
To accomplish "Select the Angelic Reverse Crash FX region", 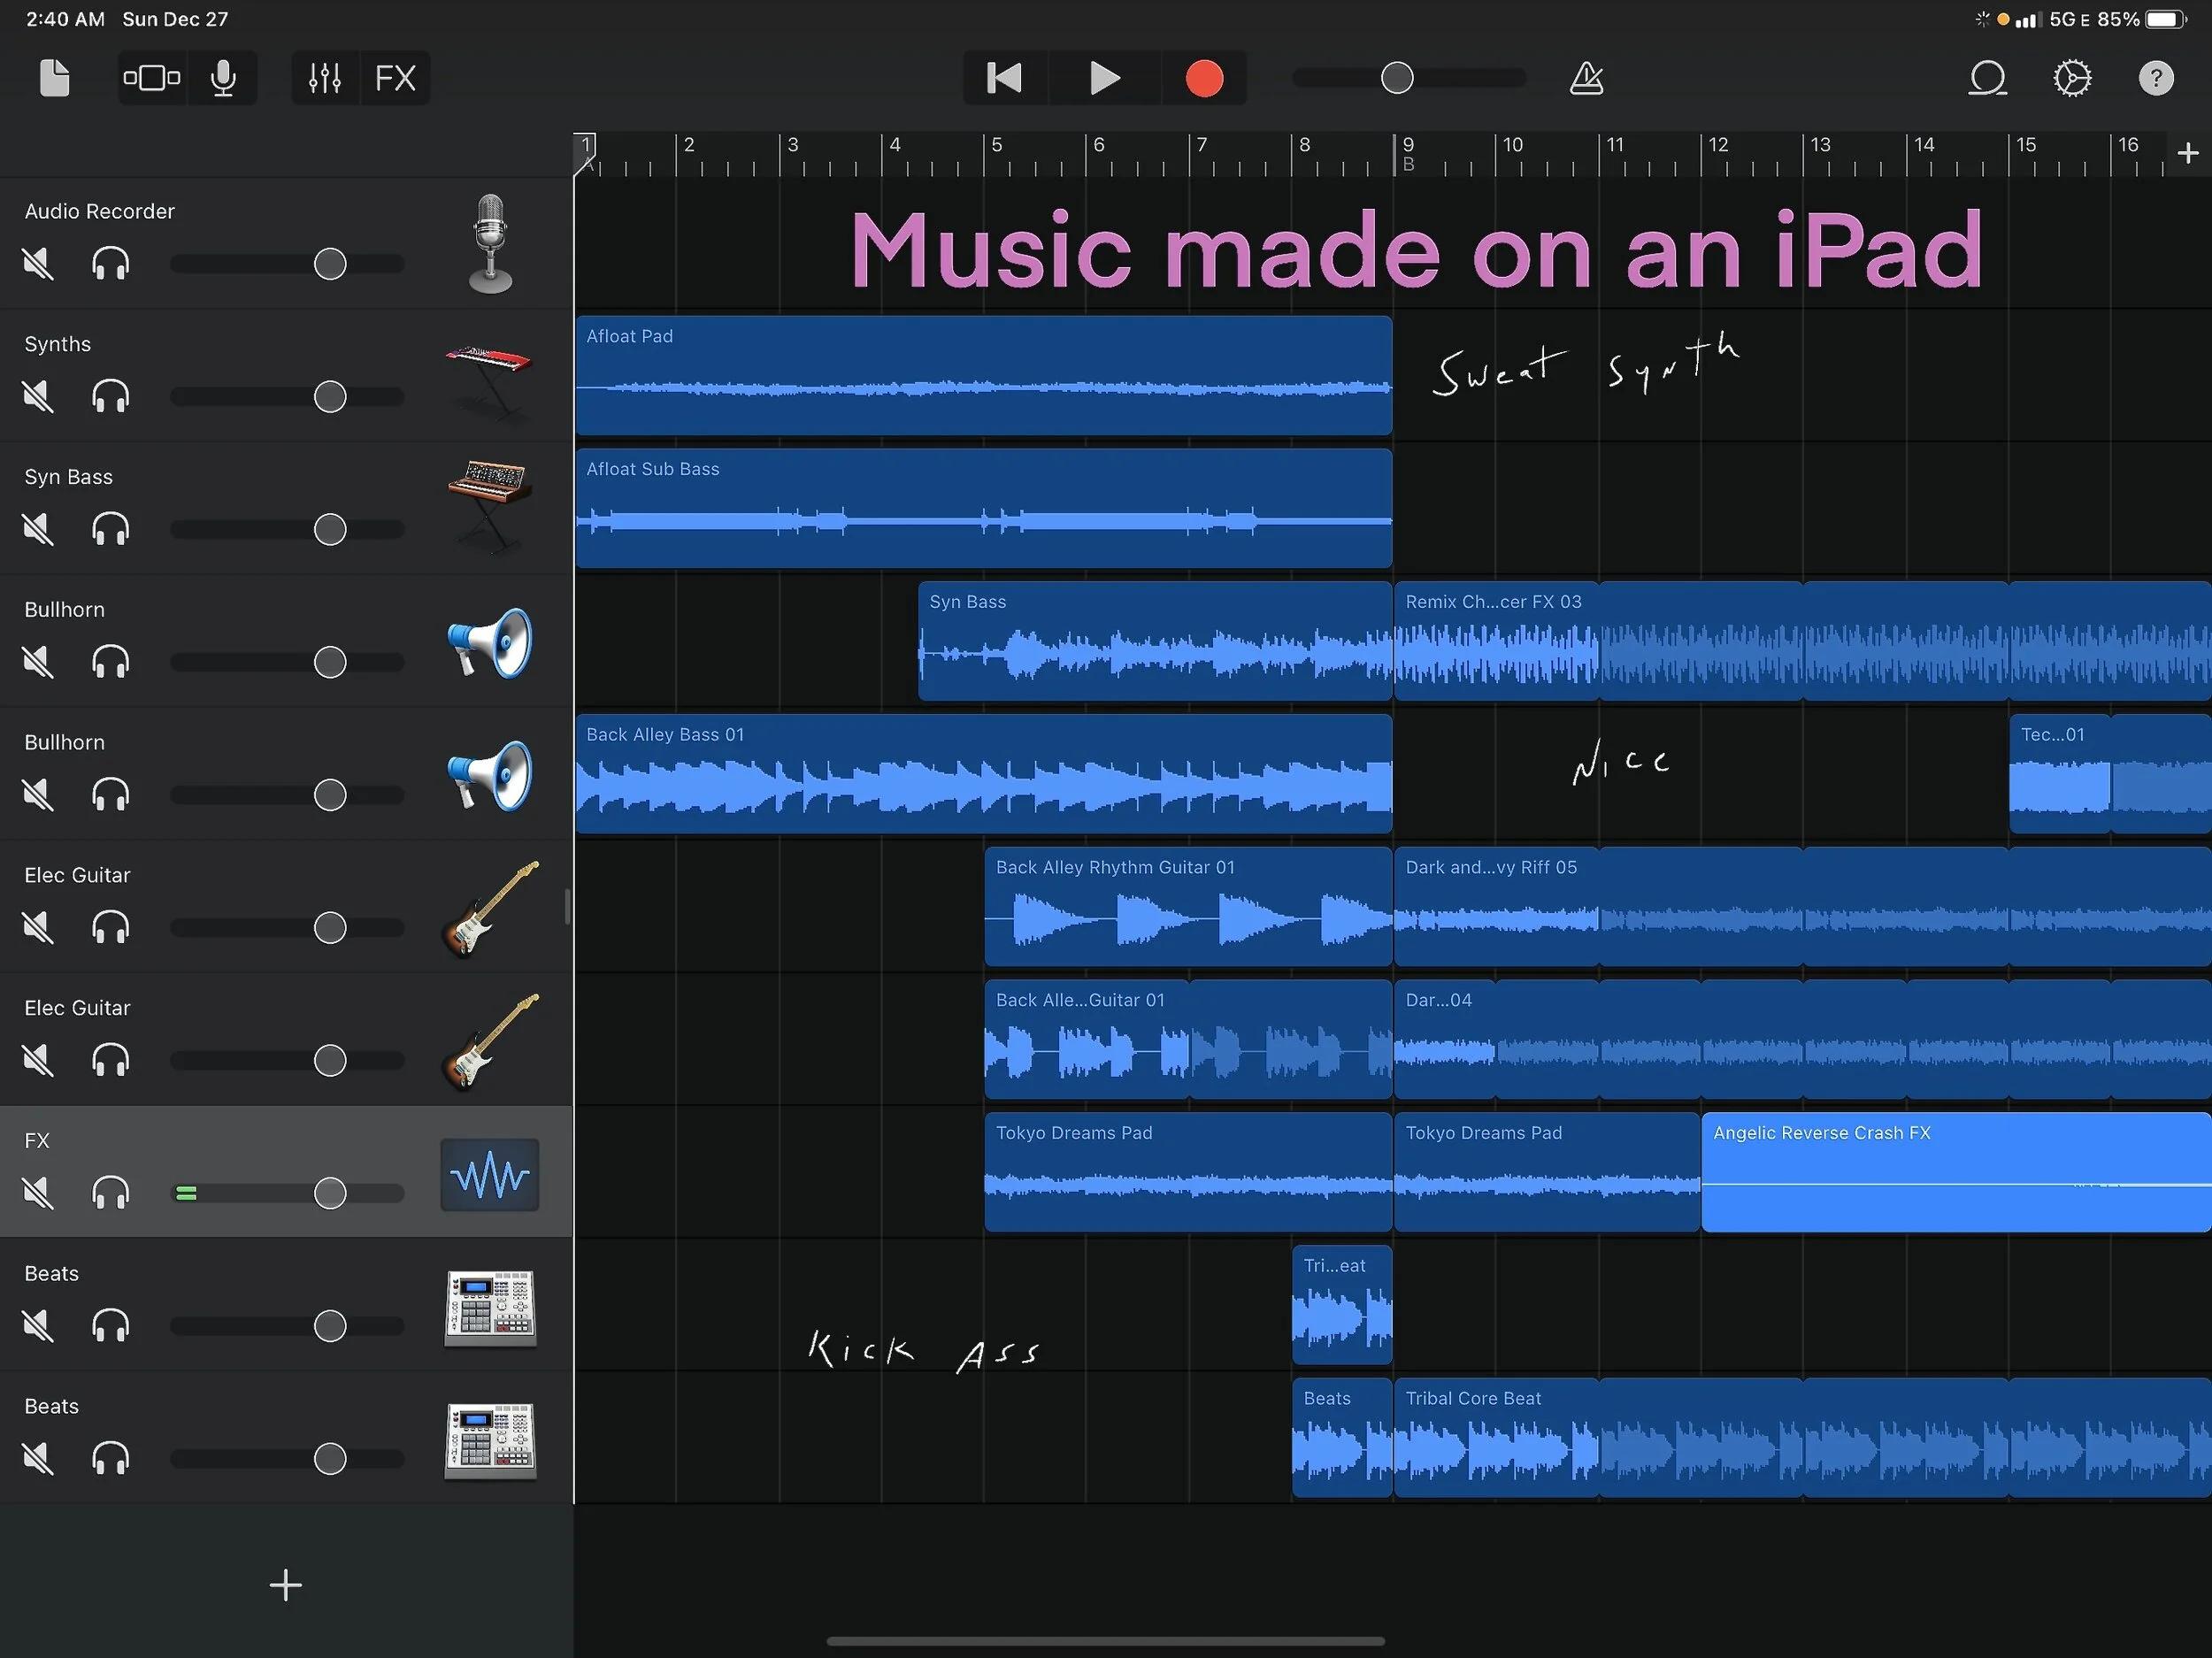I will (1955, 1172).
